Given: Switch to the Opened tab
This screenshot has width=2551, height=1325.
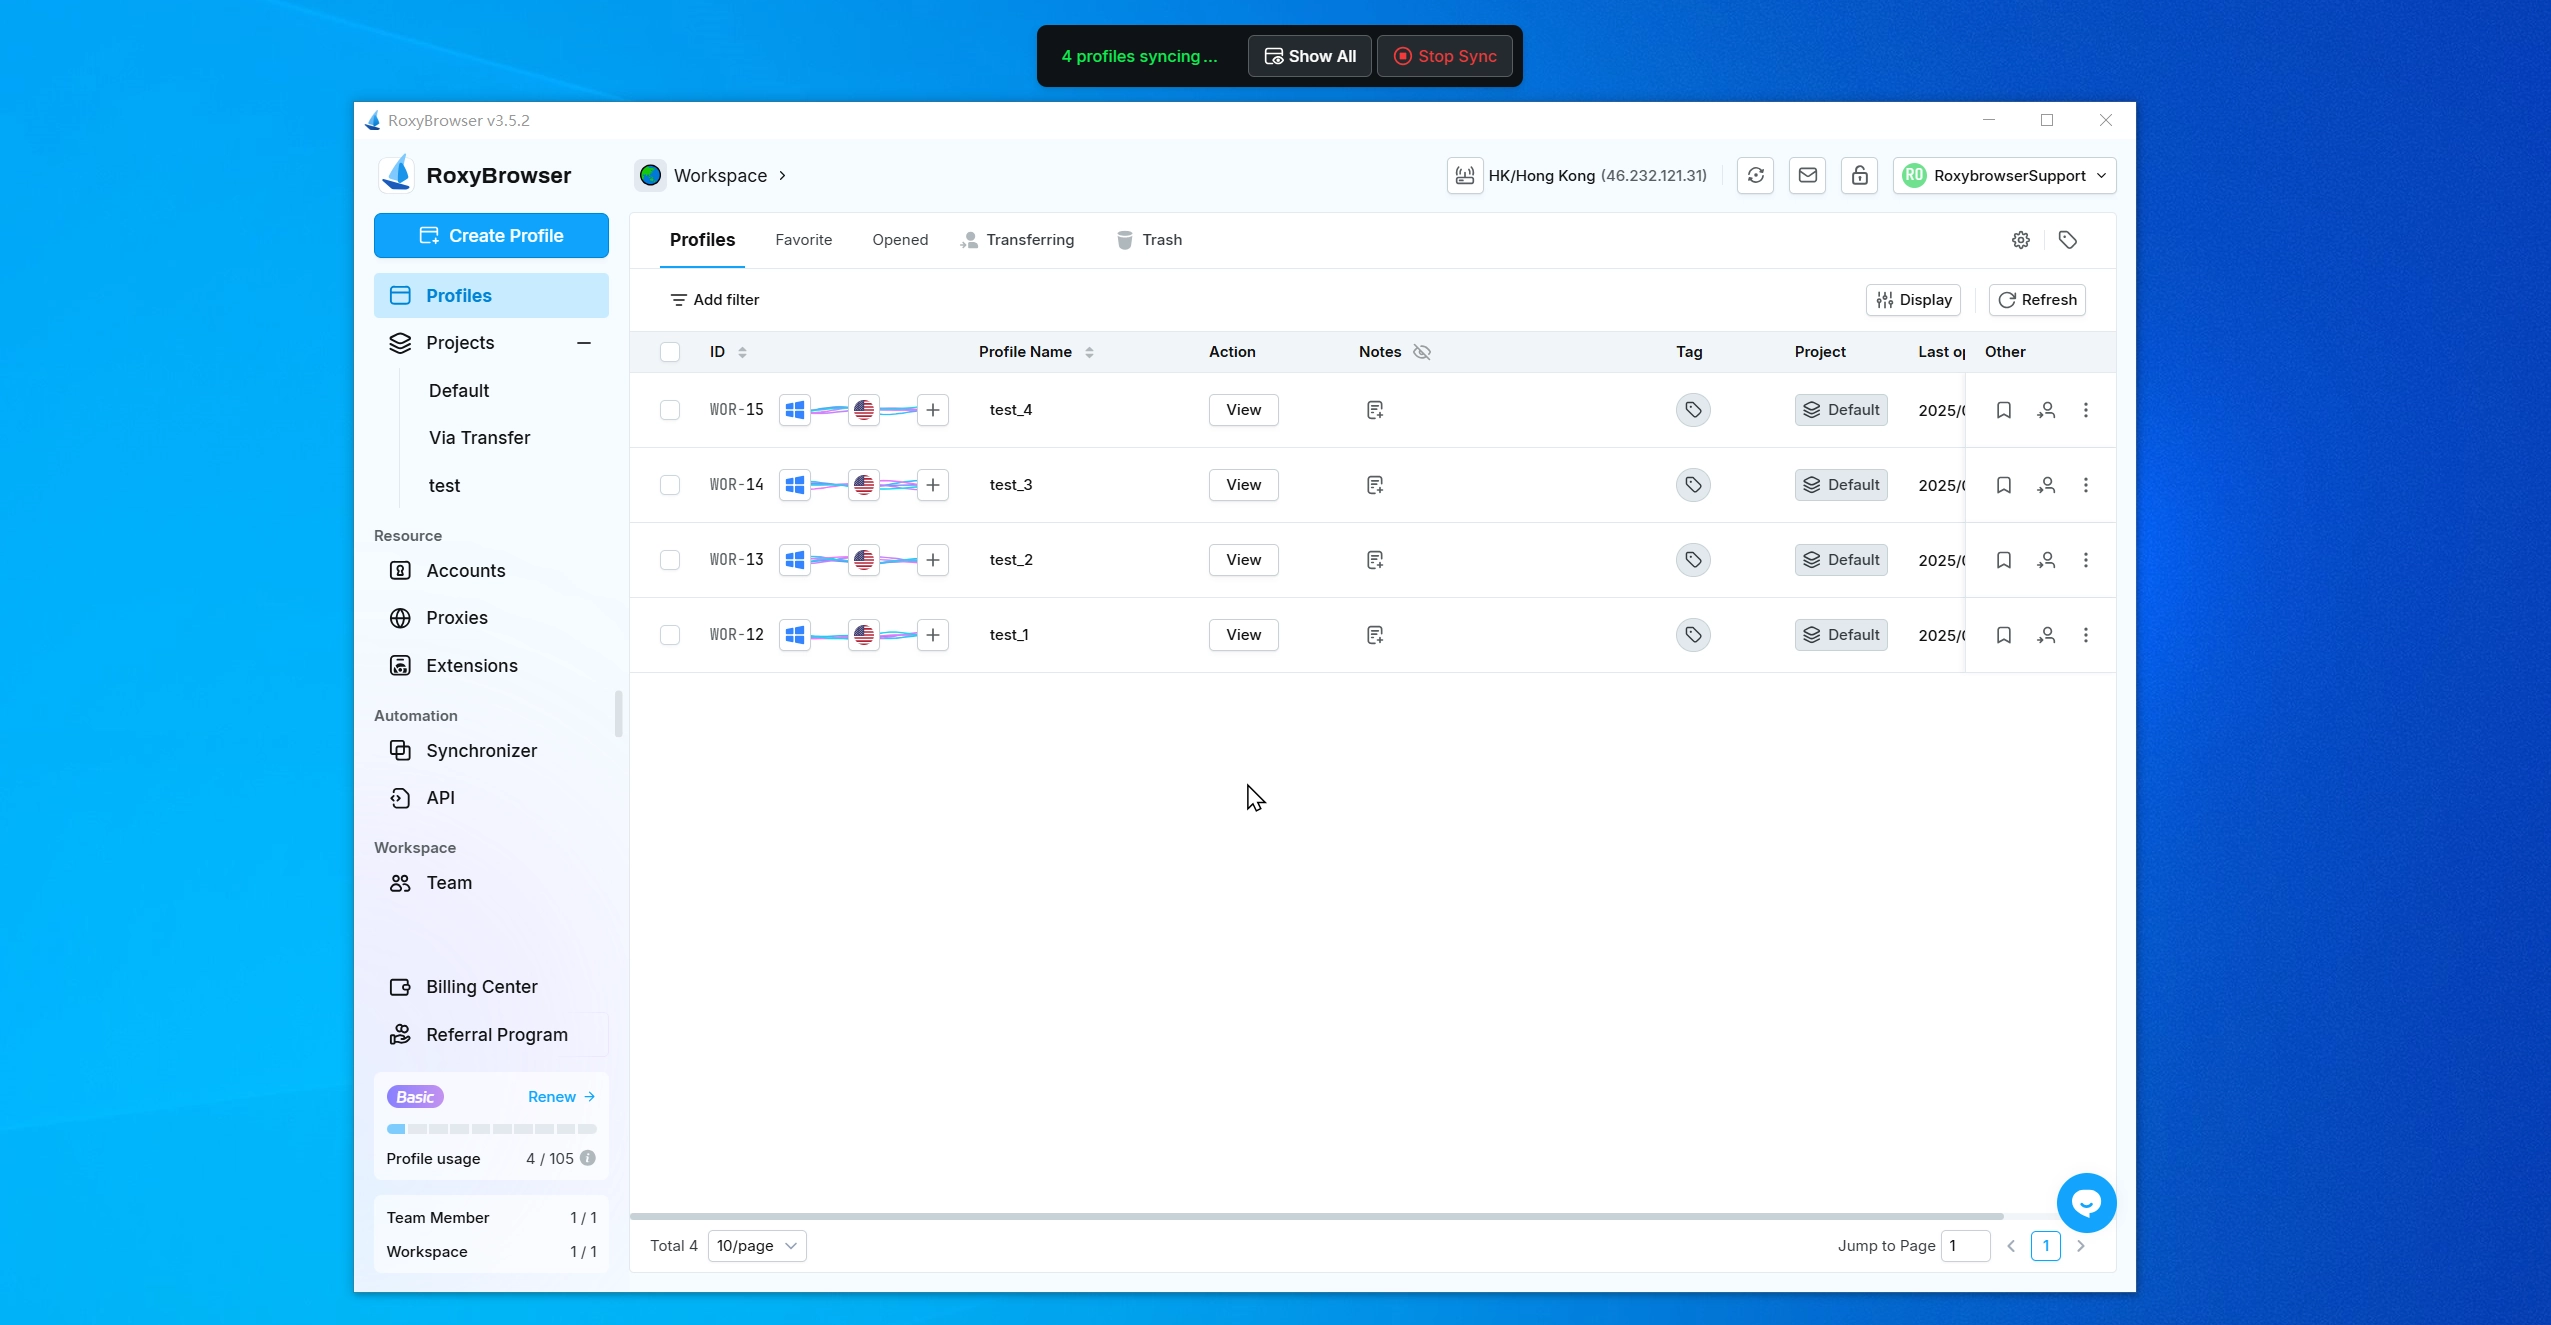Looking at the screenshot, I should pyautogui.click(x=899, y=240).
